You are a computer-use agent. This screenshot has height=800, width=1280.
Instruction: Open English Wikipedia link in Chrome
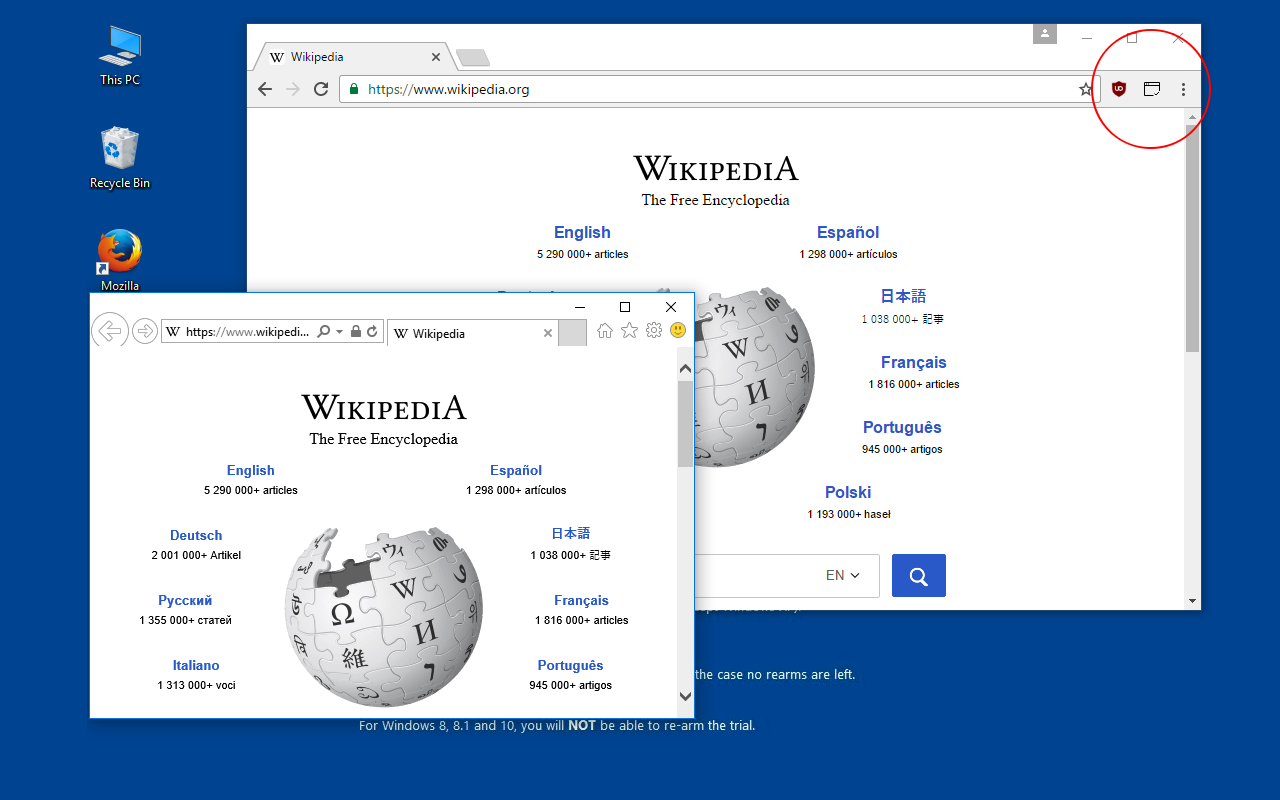coord(582,232)
